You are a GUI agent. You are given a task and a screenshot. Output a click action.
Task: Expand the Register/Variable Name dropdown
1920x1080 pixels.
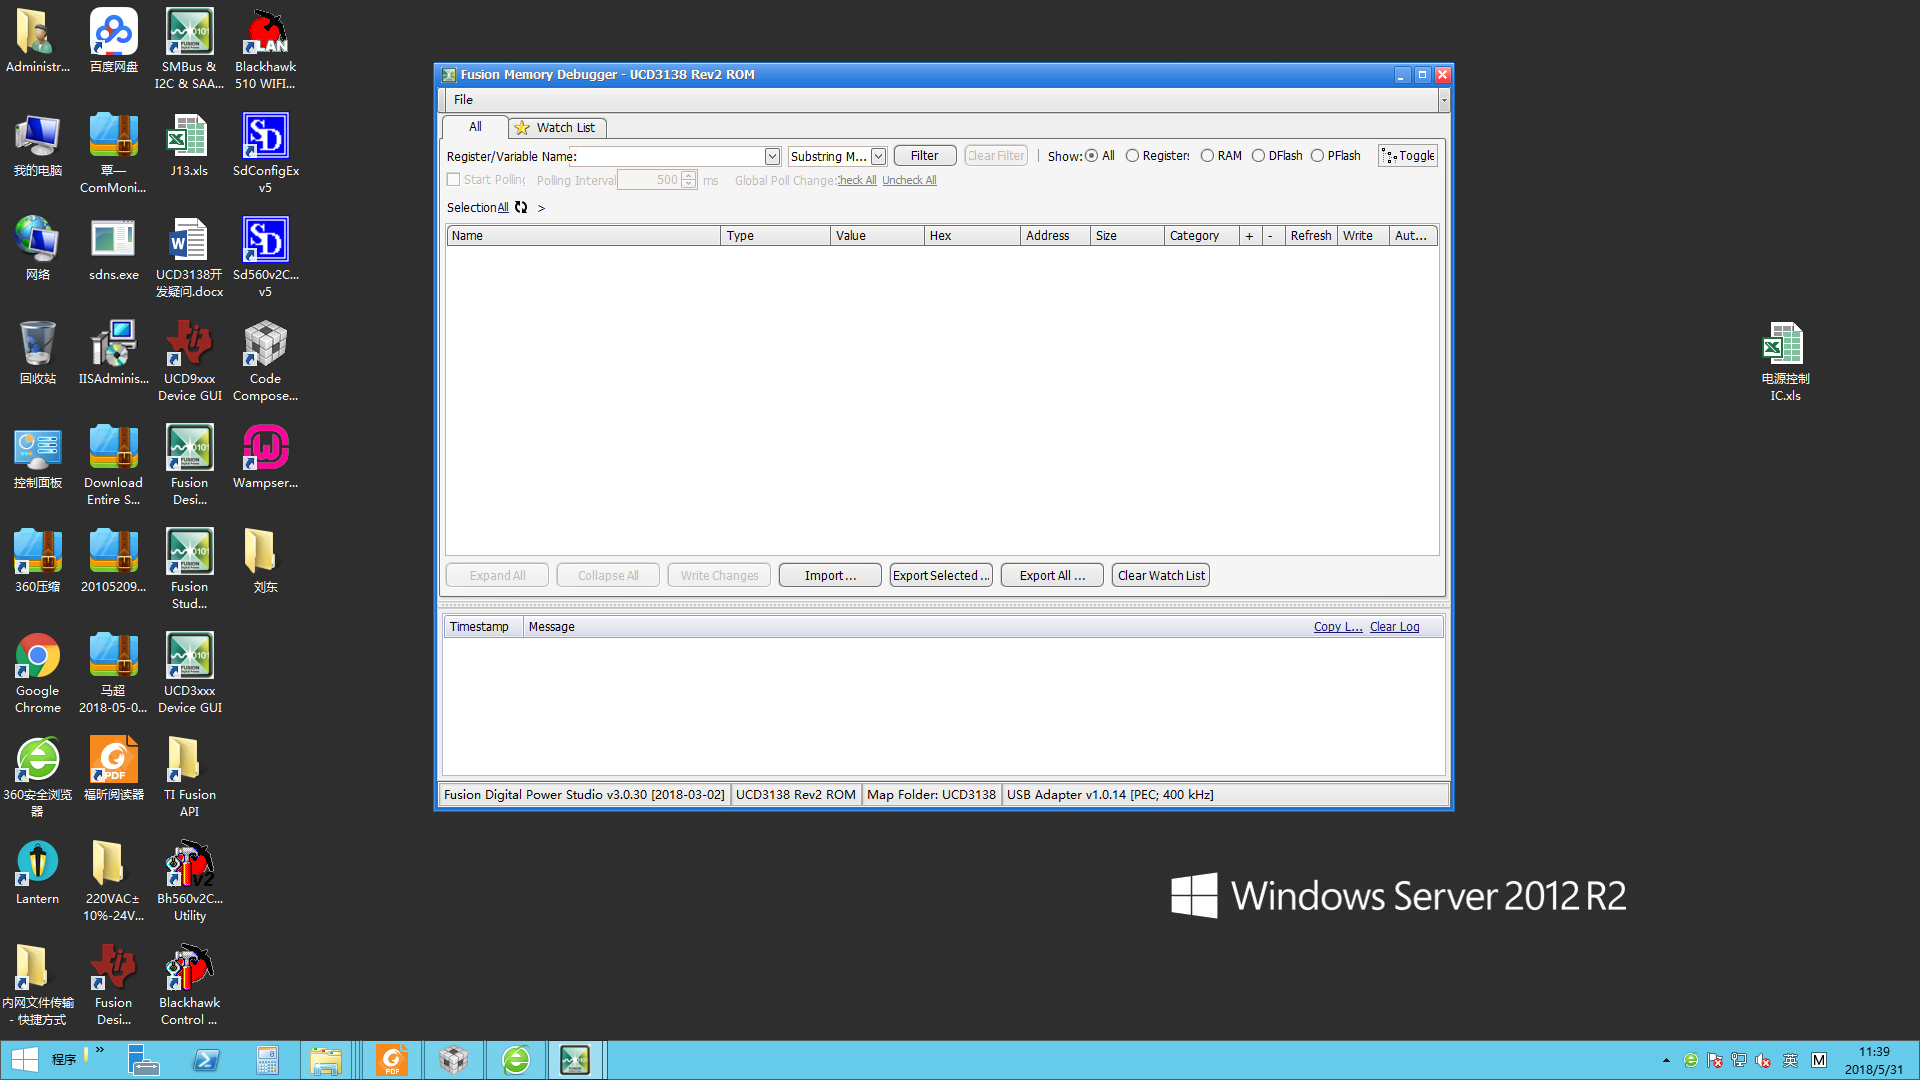point(772,157)
